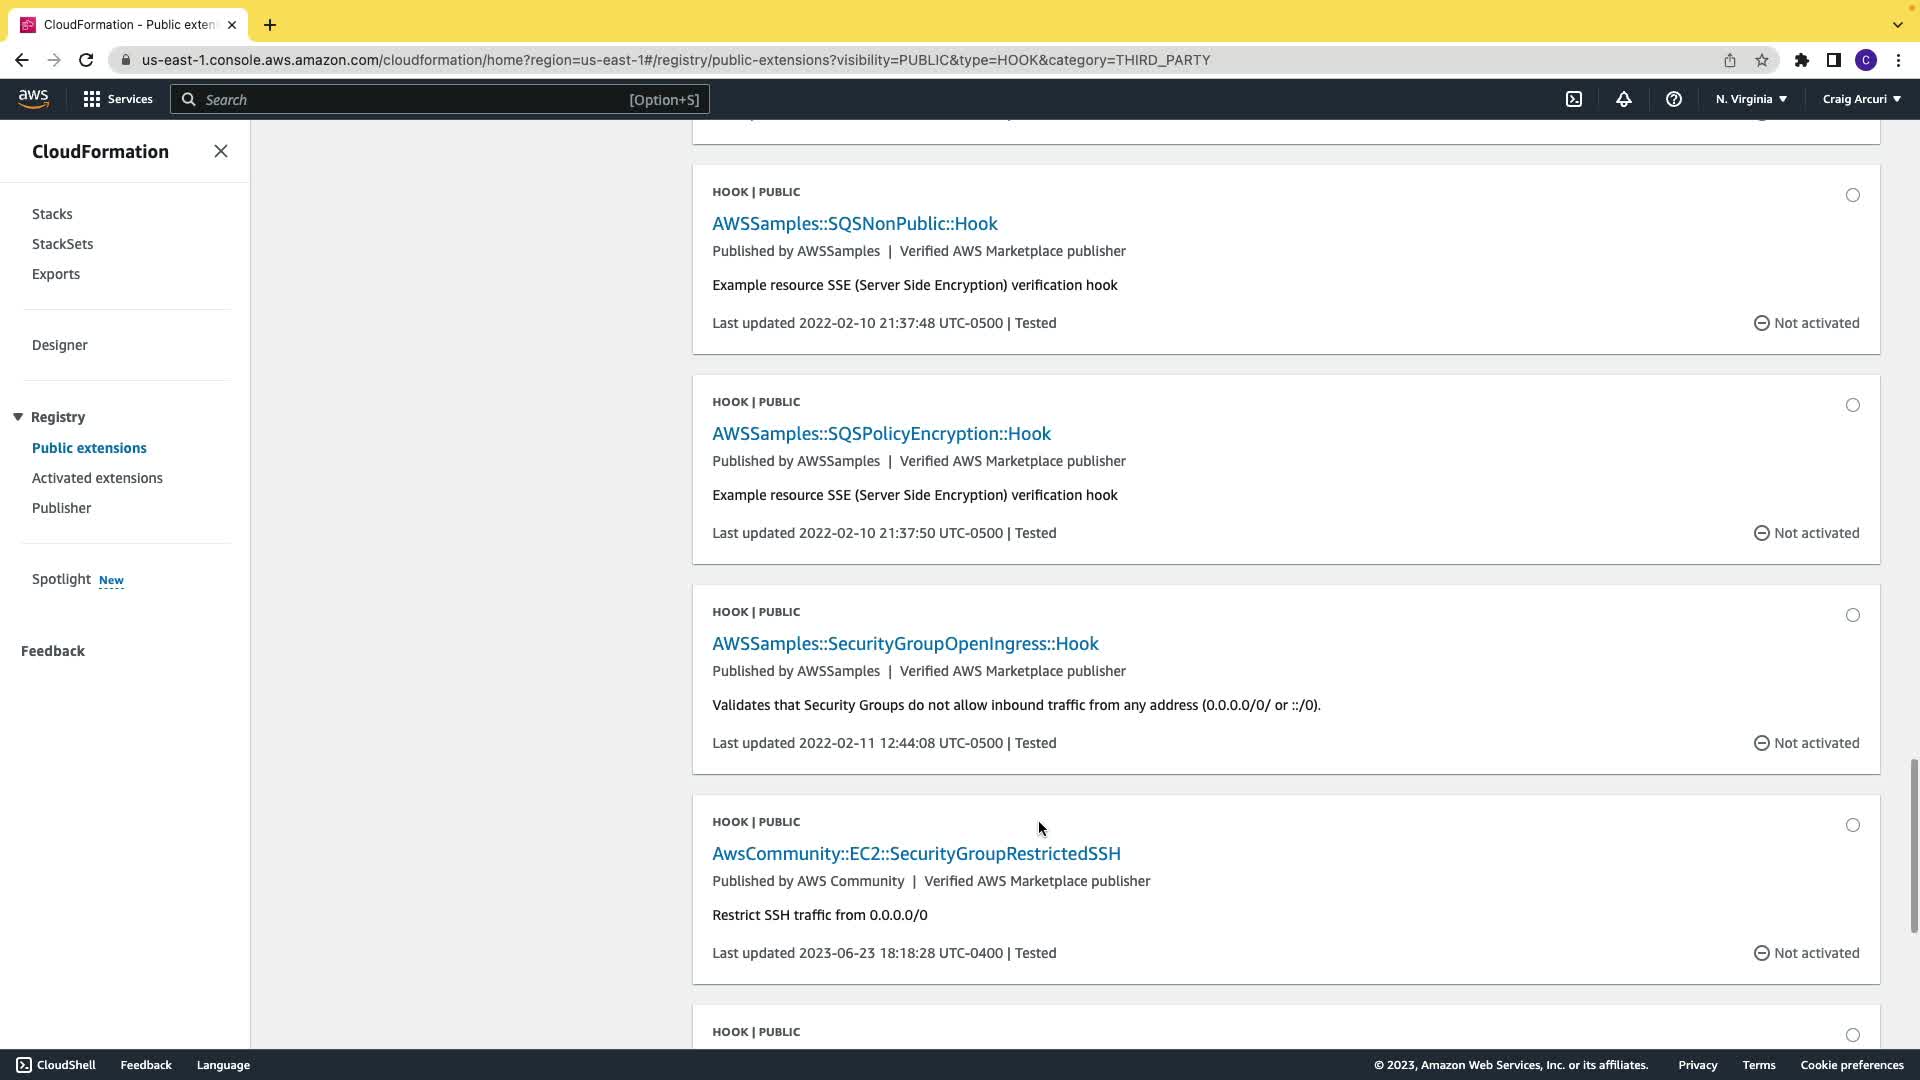Go to Activated extensions in sidebar
Viewport: 1920px width, 1080px height.
click(97, 478)
